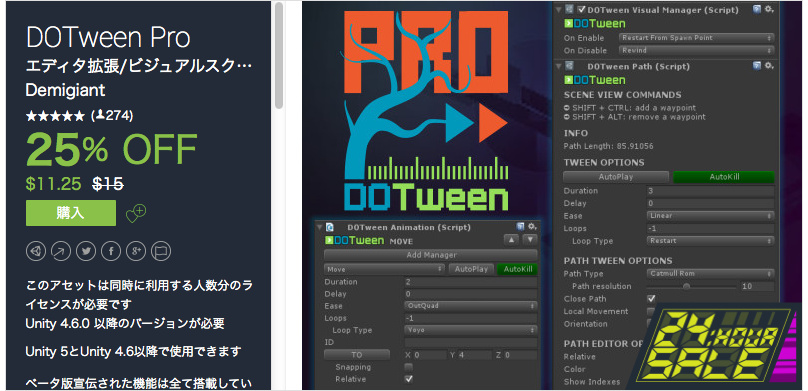This screenshot has width=808, height=391.
Task: Open On Enable dropdown showing Restart From Spawn Point
Action: click(x=696, y=38)
